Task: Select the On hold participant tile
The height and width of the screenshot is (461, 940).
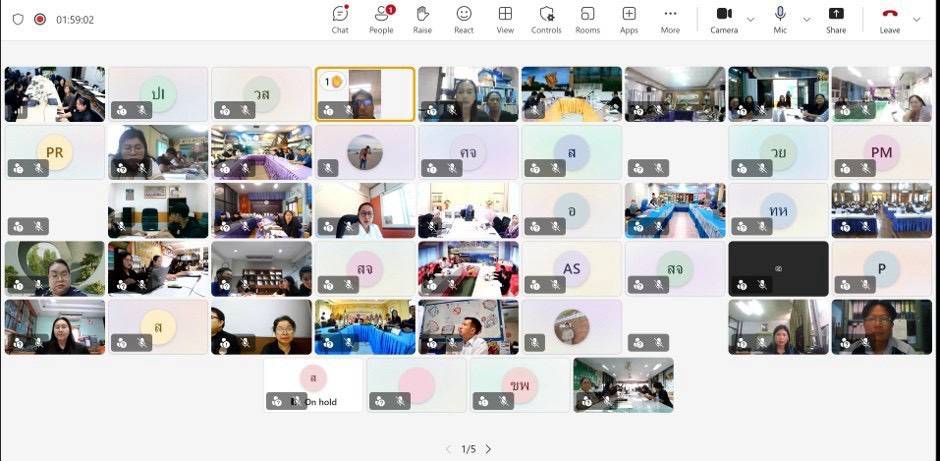Action: (314, 385)
